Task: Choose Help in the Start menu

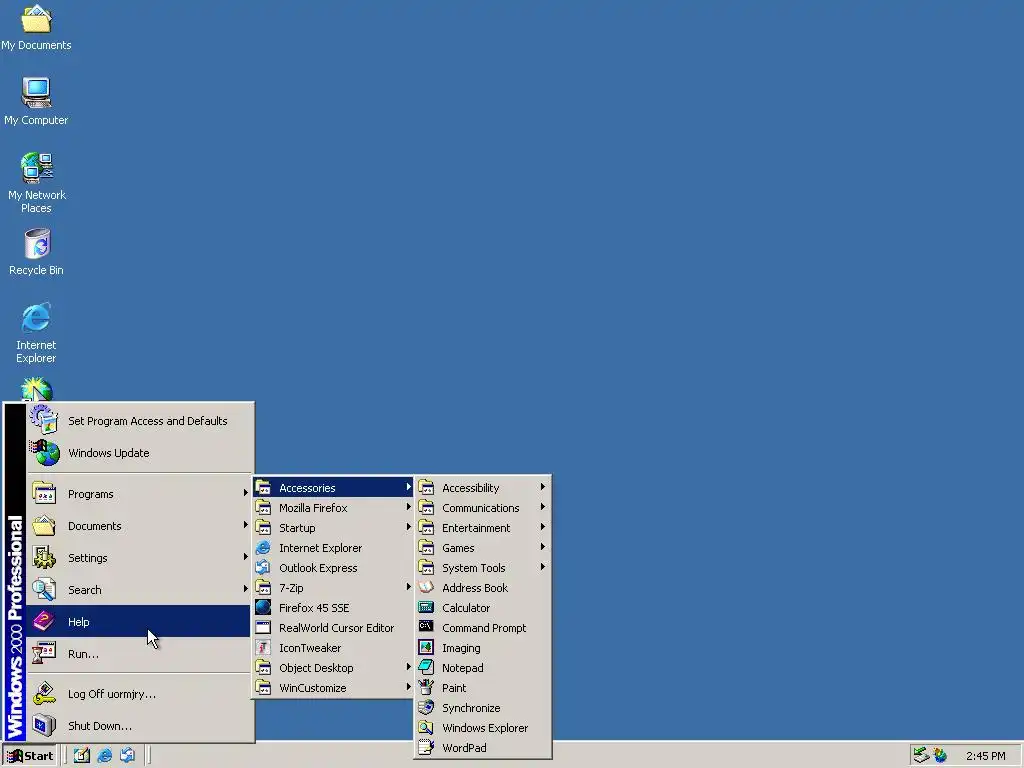Action: pos(138,621)
